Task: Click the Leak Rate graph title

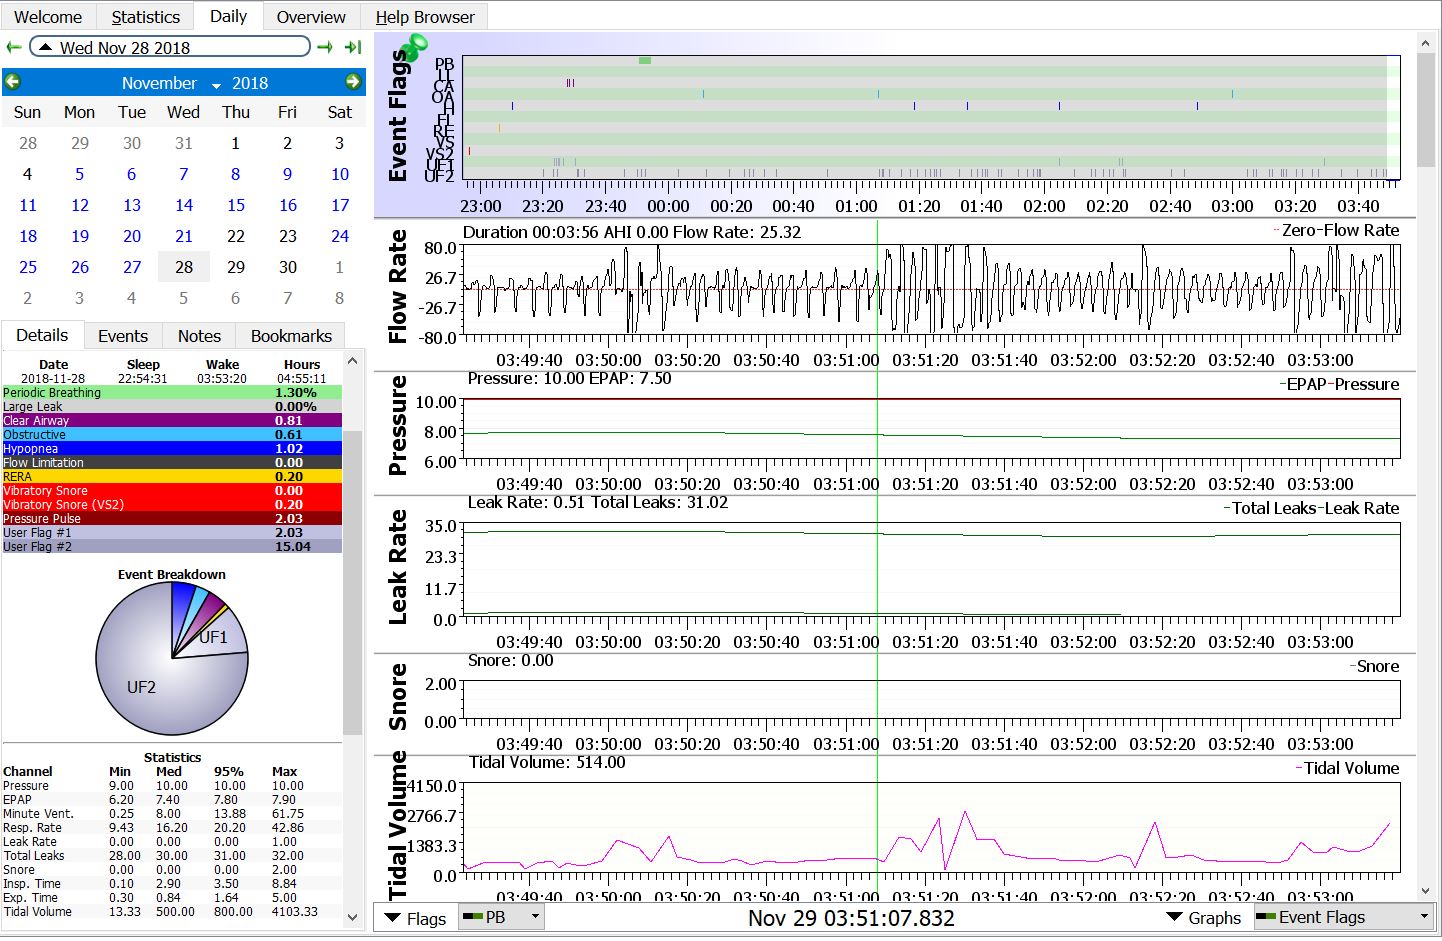Action: coord(398,567)
